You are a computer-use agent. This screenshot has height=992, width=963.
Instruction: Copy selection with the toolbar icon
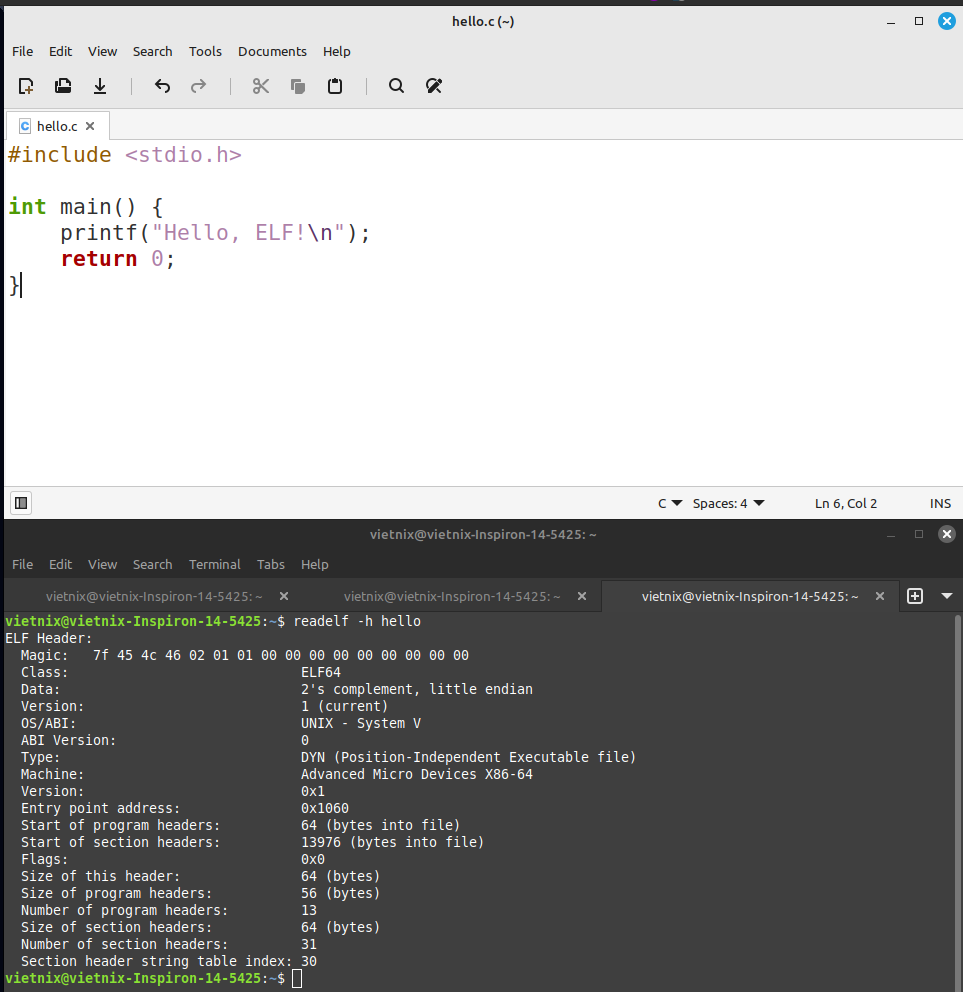(298, 86)
